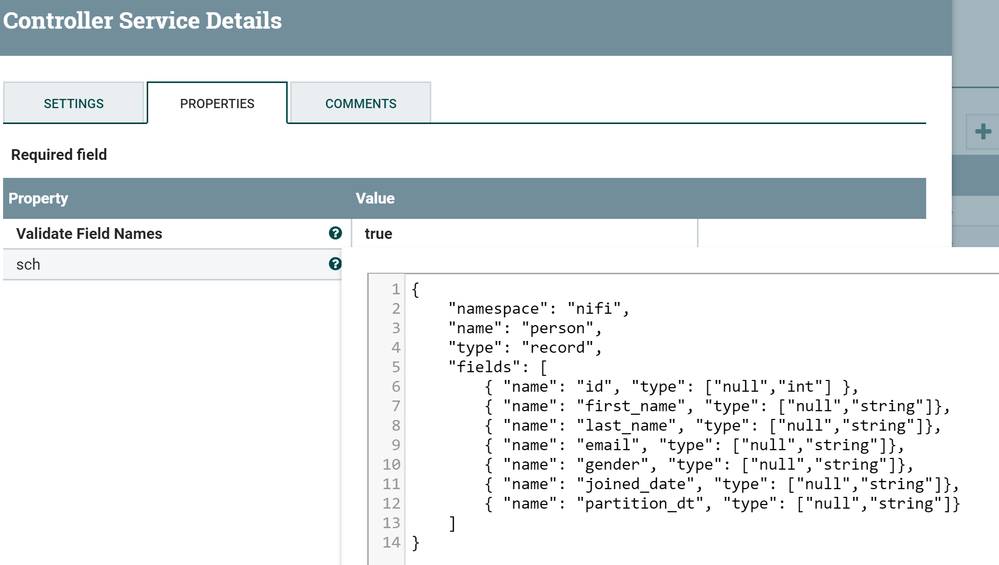Image resolution: width=999 pixels, height=565 pixels.
Task: Select the sch property name
Action: [28, 265]
